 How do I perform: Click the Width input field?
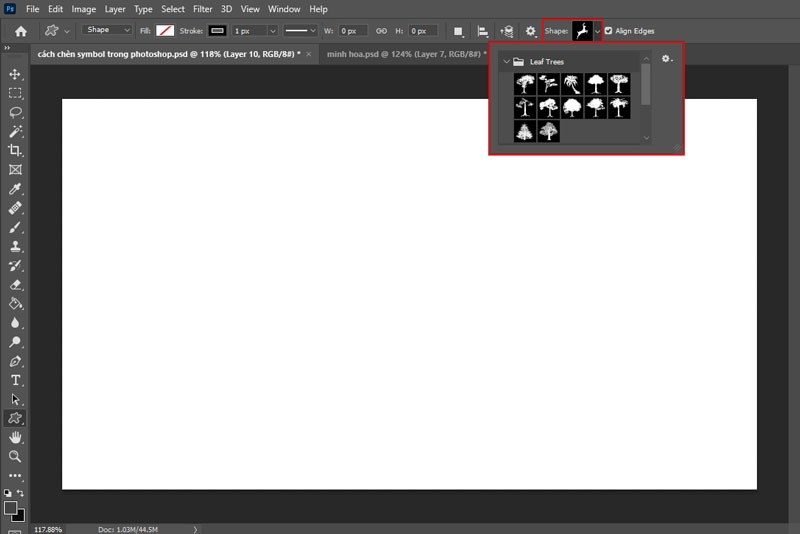coord(352,31)
